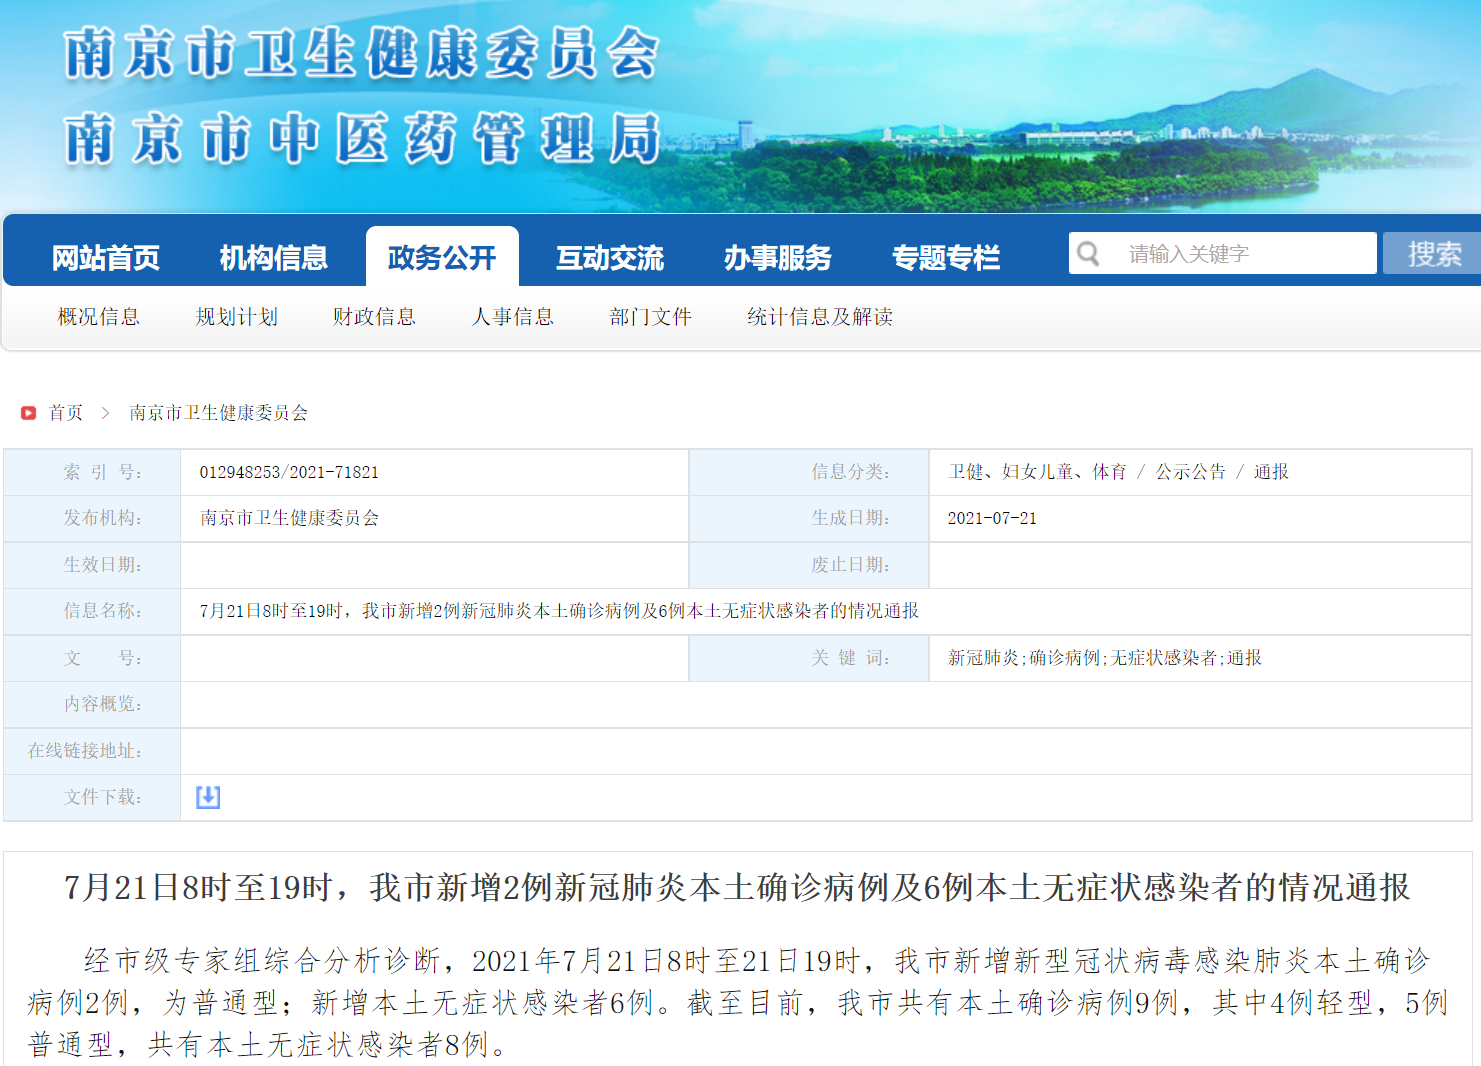The width and height of the screenshot is (1481, 1066).
Task: Switch to the 专题专栏 tab
Action: click(x=946, y=258)
